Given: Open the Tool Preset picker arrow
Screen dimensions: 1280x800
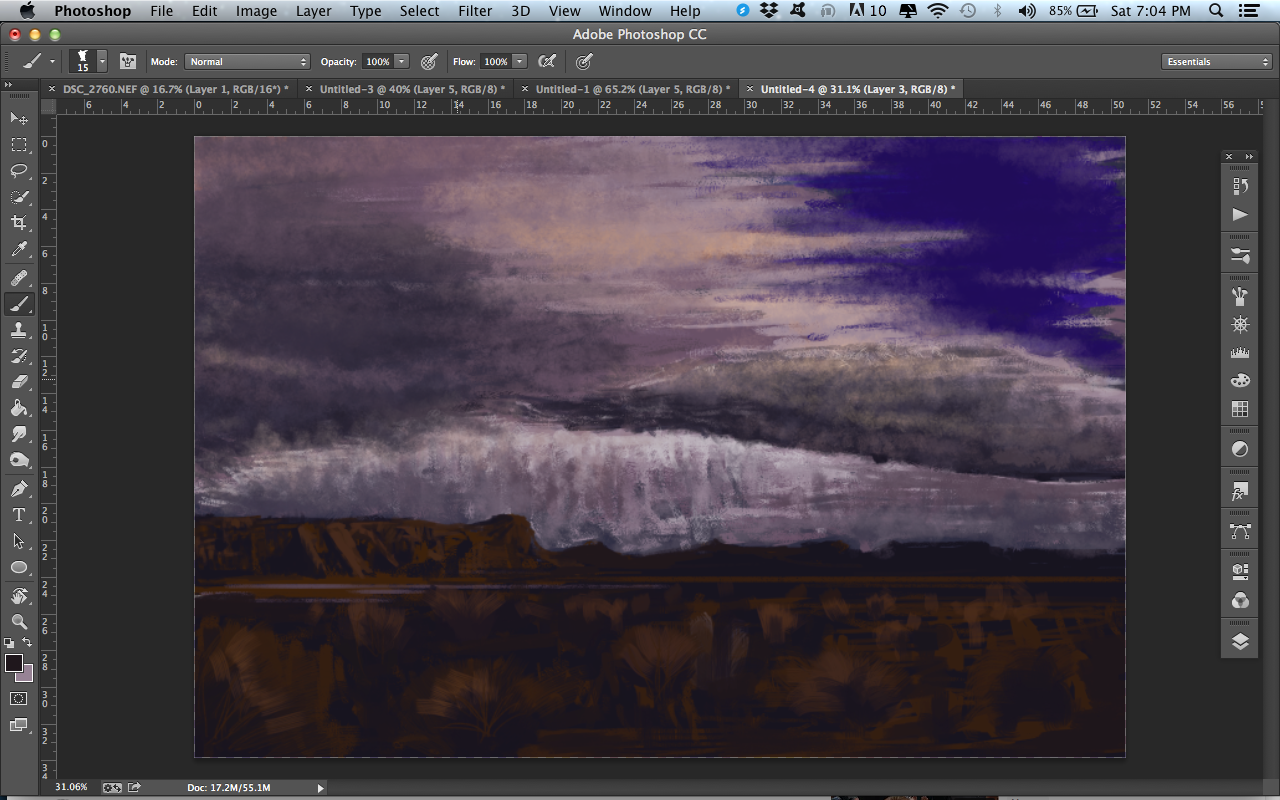Looking at the screenshot, I should point(52,61).
